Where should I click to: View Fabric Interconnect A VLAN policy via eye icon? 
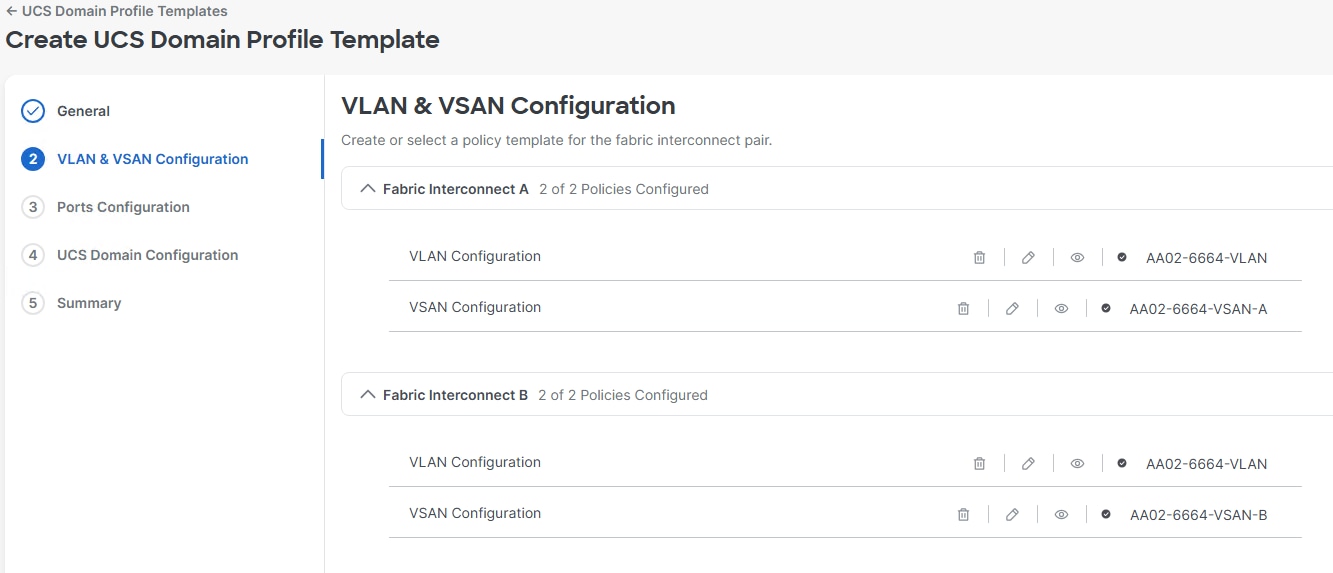[x=1077, y=257]
